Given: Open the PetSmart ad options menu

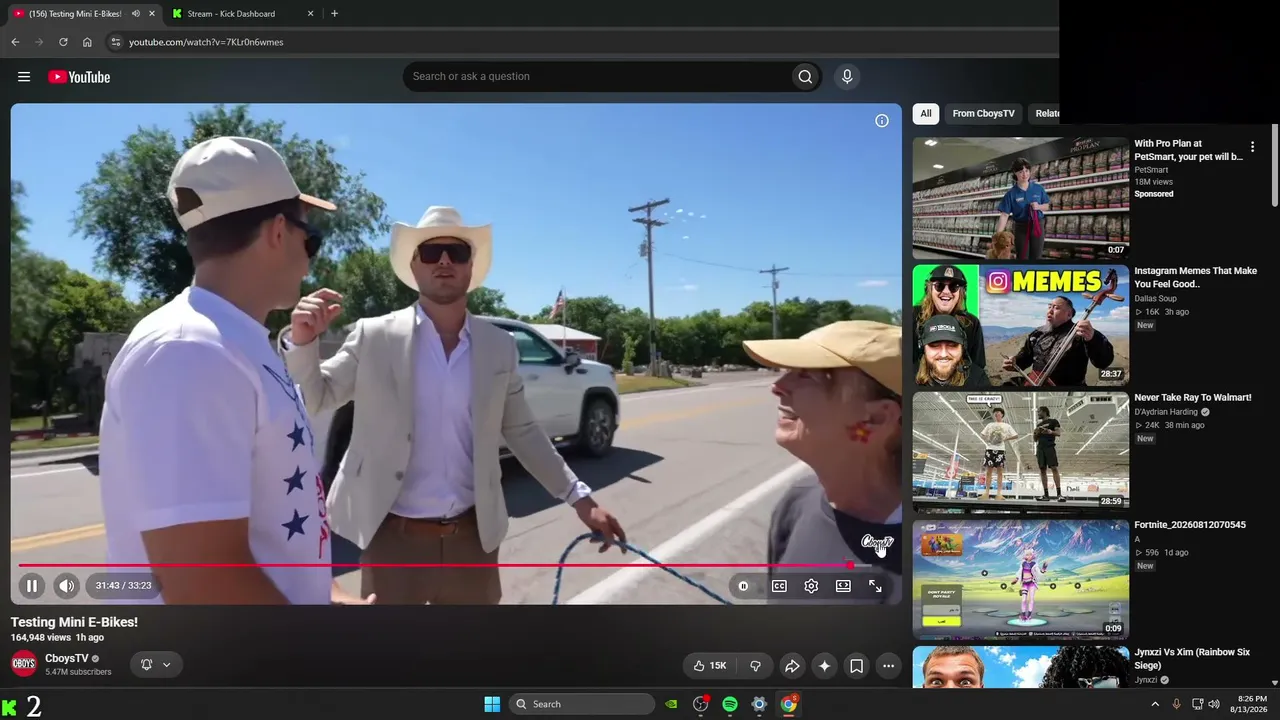Looking at the screenshot, I should 1252,147.
